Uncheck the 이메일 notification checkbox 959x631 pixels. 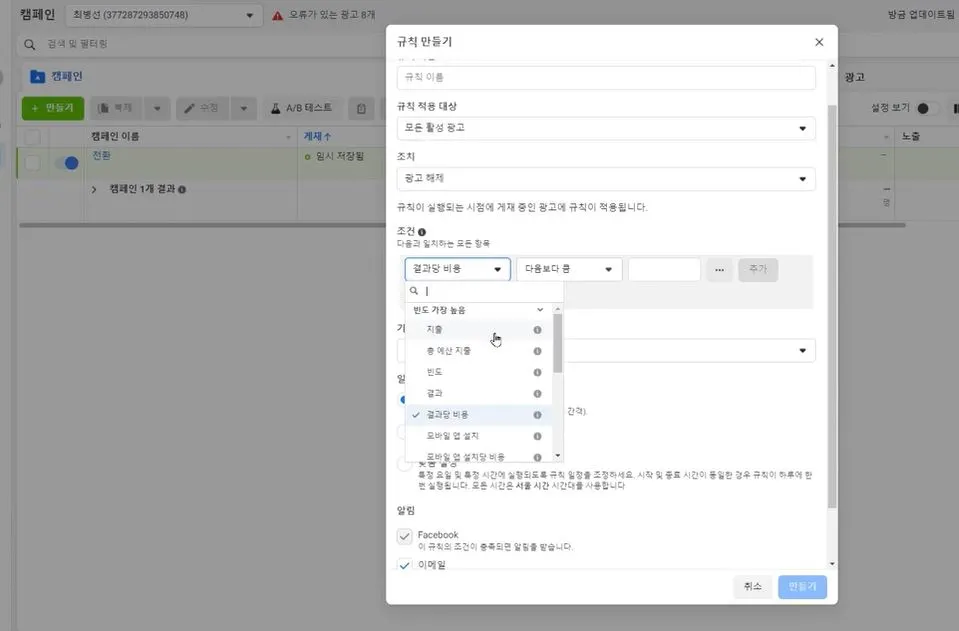coord(405,563)
